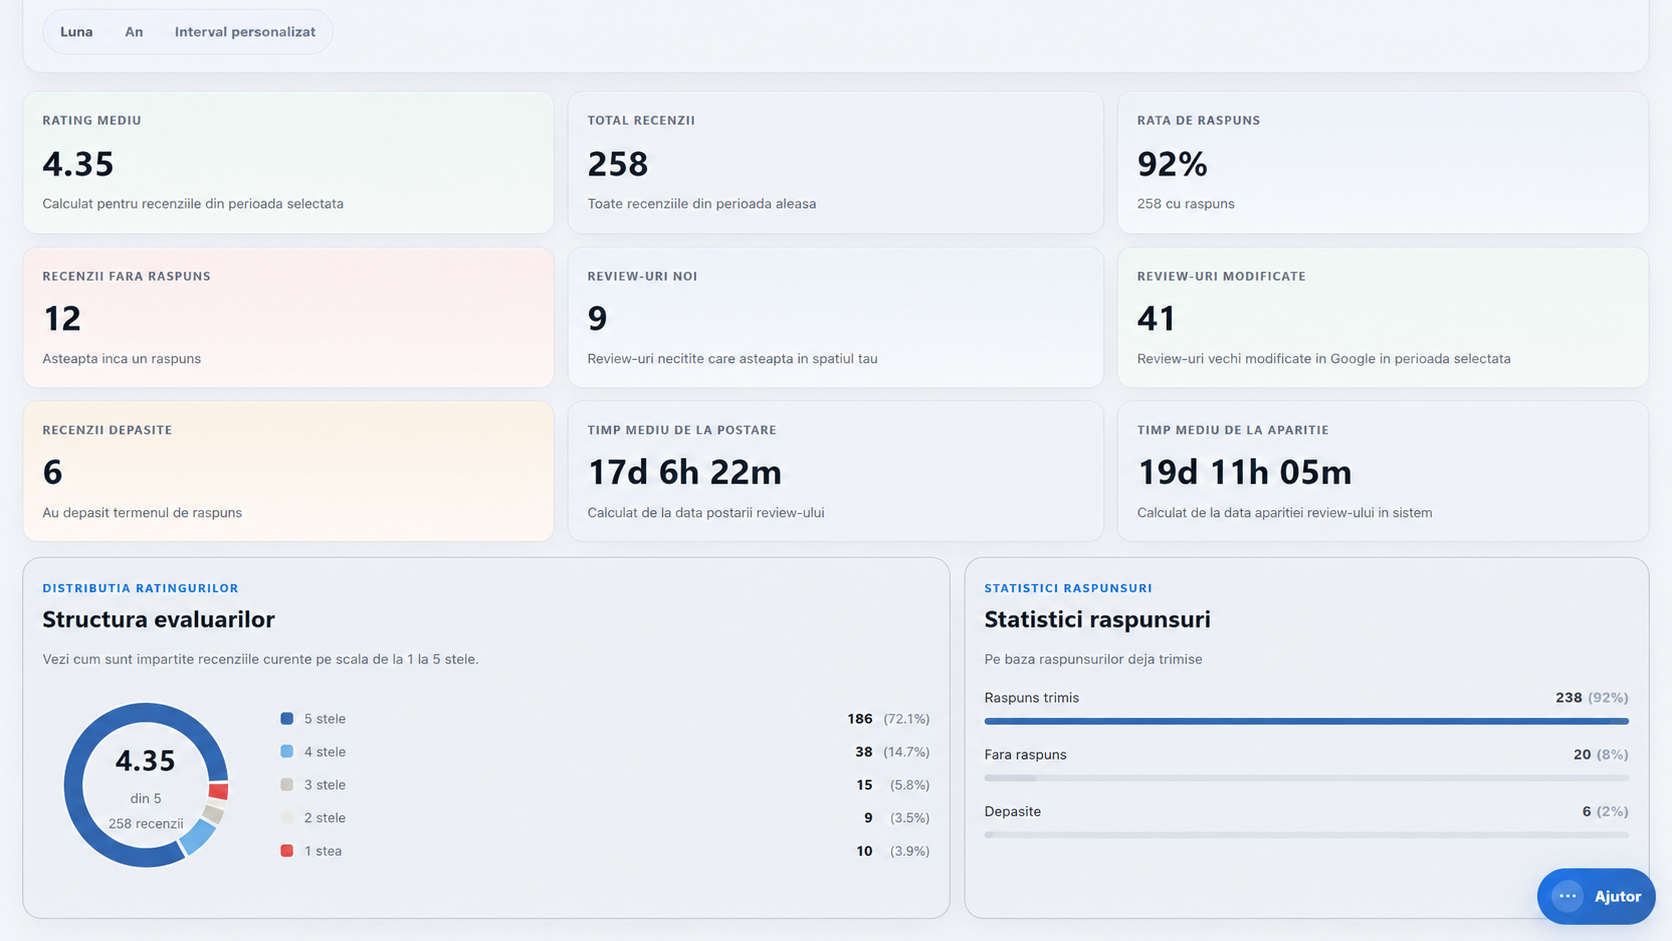Click the 1 stea red legend swatch
This screenshot has width=1672, height=941.
(287, 851)
